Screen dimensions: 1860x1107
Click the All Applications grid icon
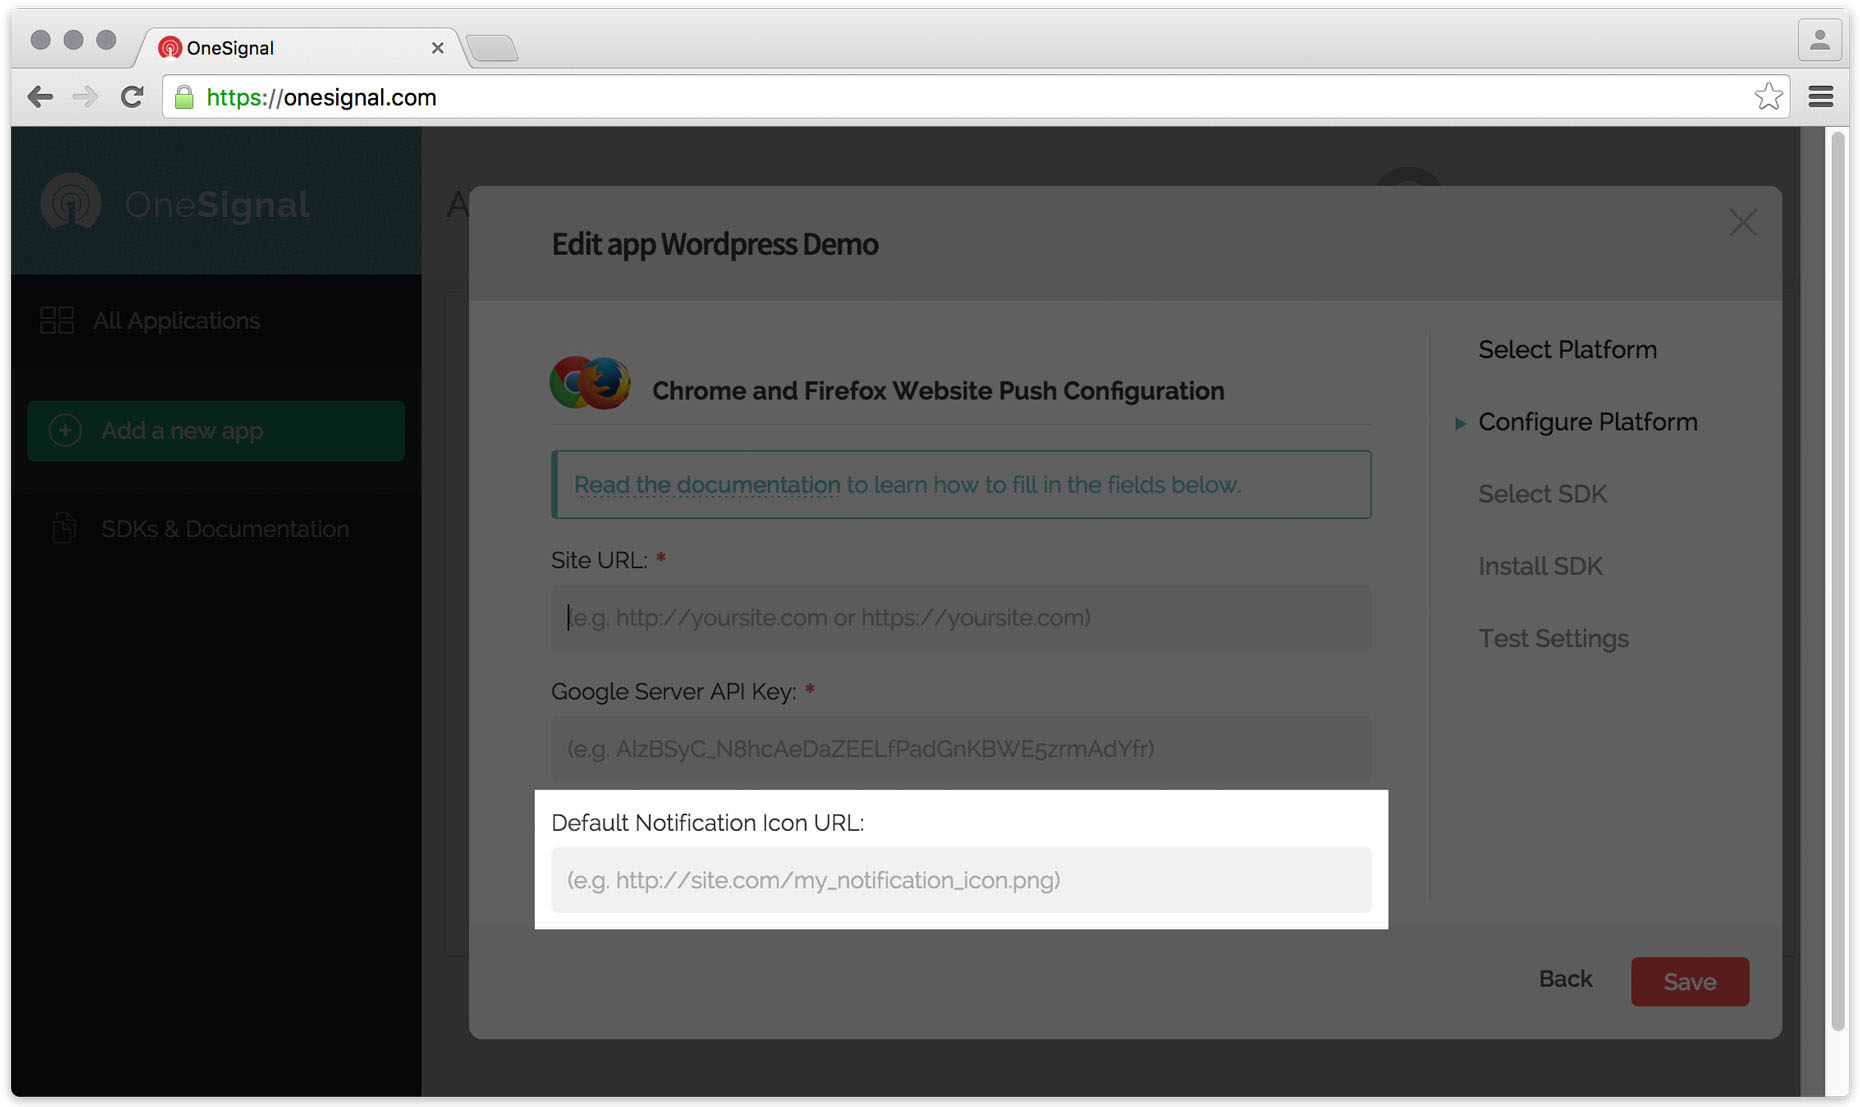click(57, 320)
